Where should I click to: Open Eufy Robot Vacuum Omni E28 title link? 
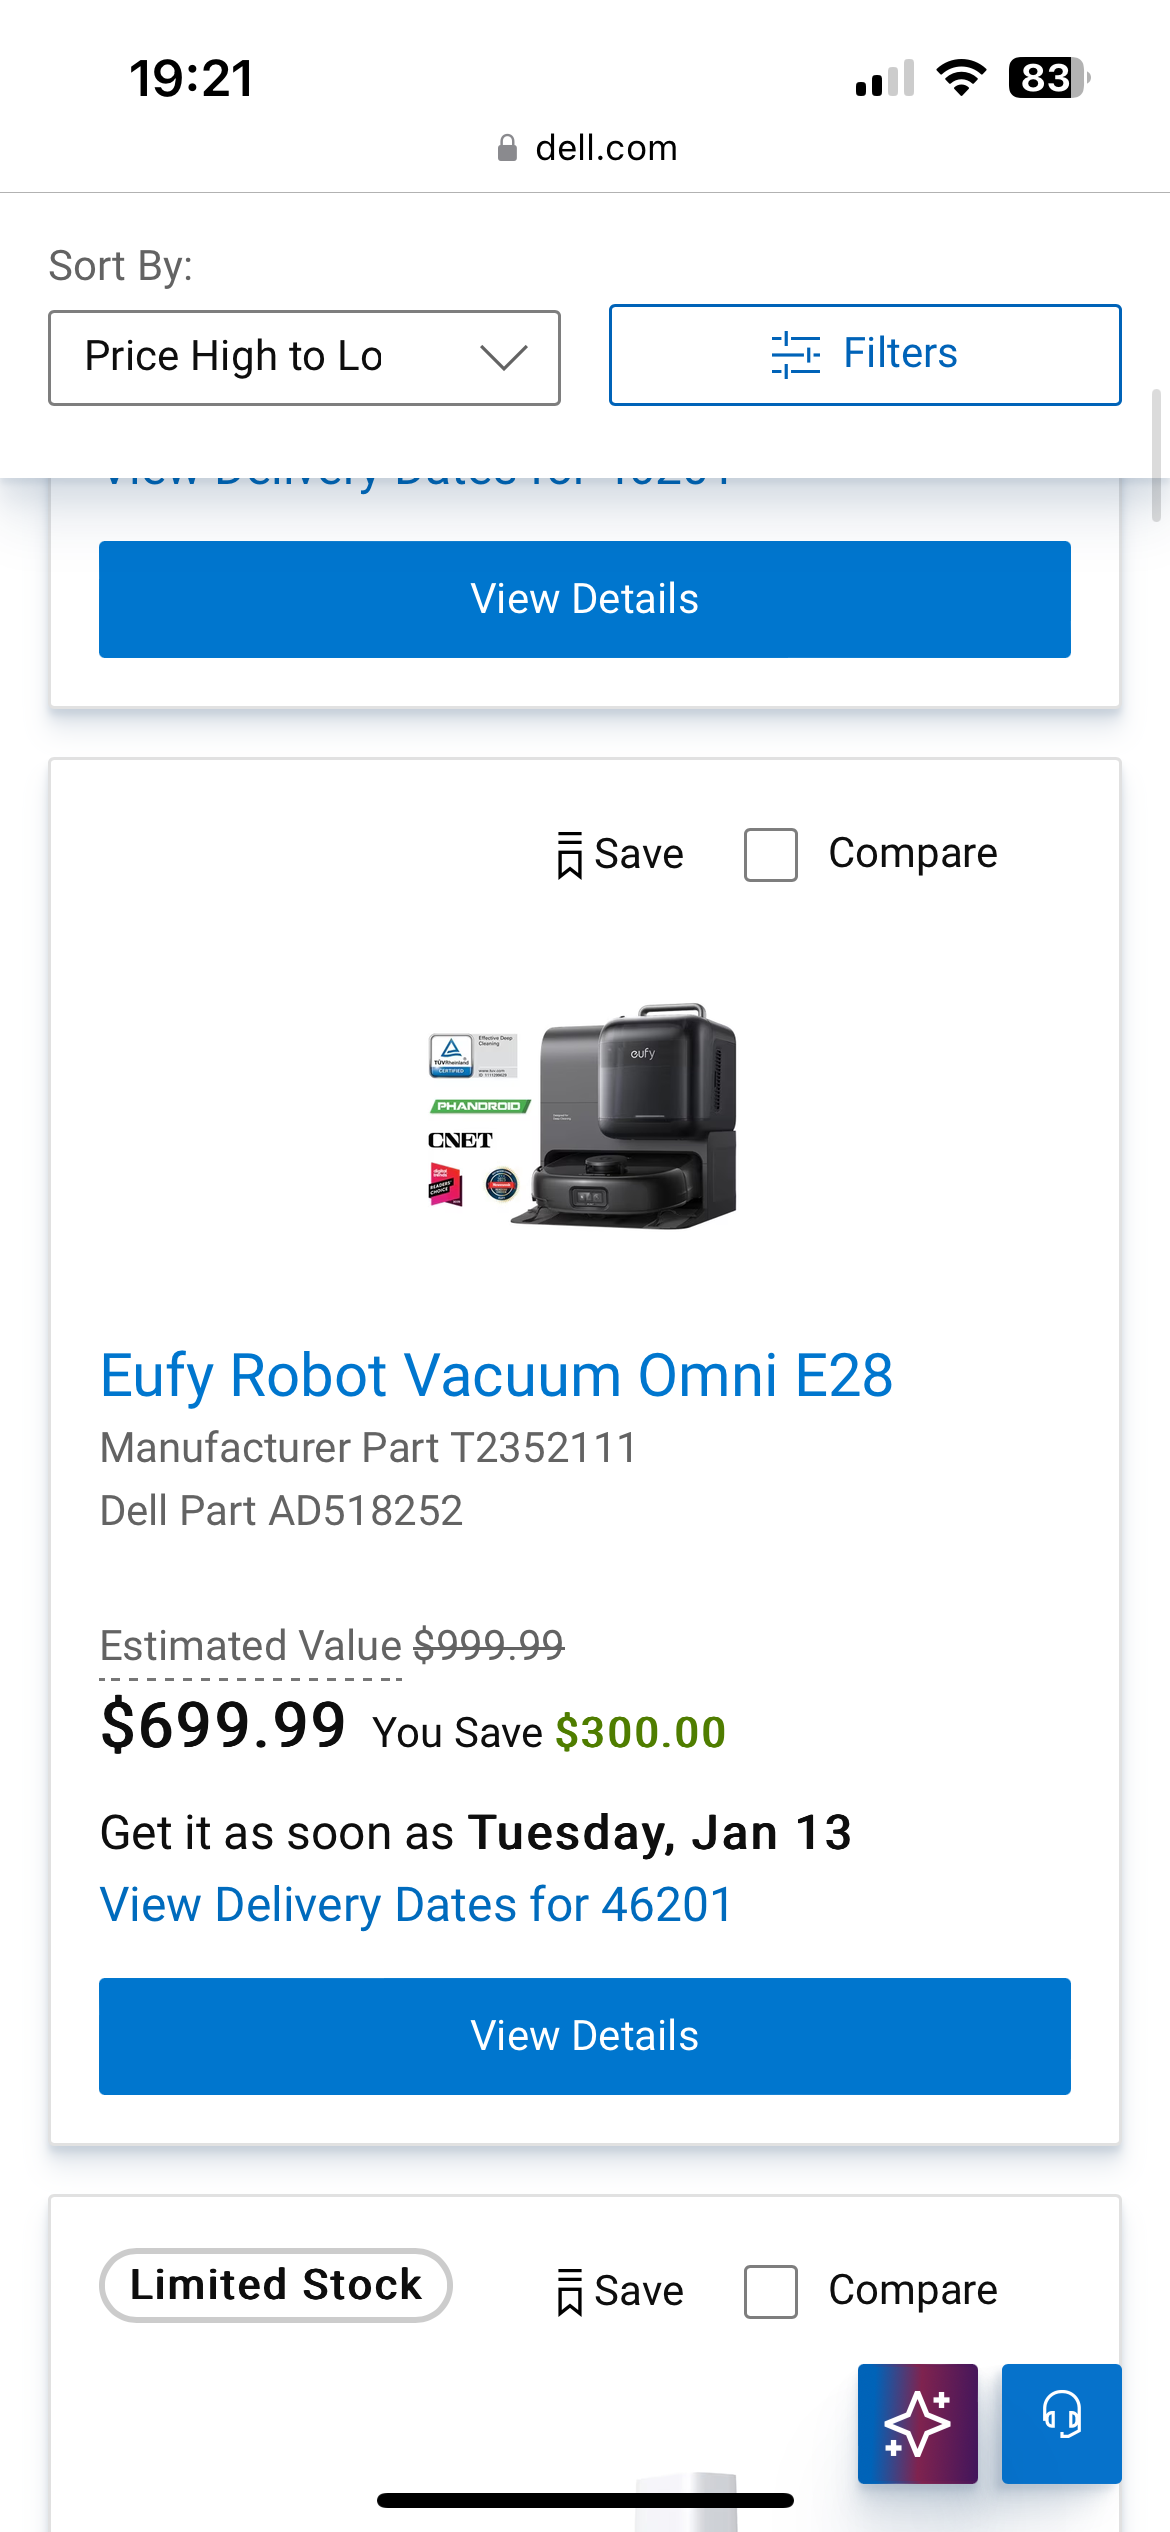[497, 1375]
